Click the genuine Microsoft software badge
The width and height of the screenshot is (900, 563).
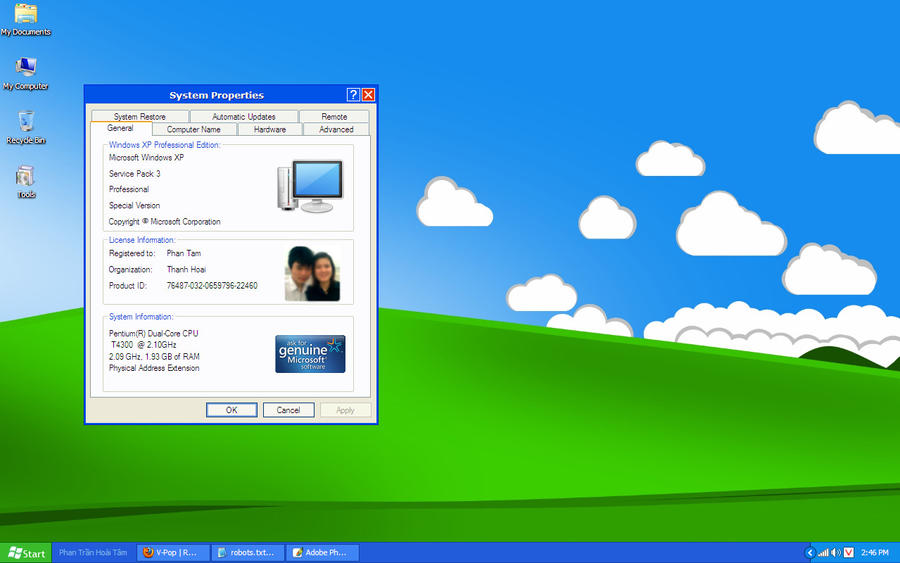[x=310, y=354]
